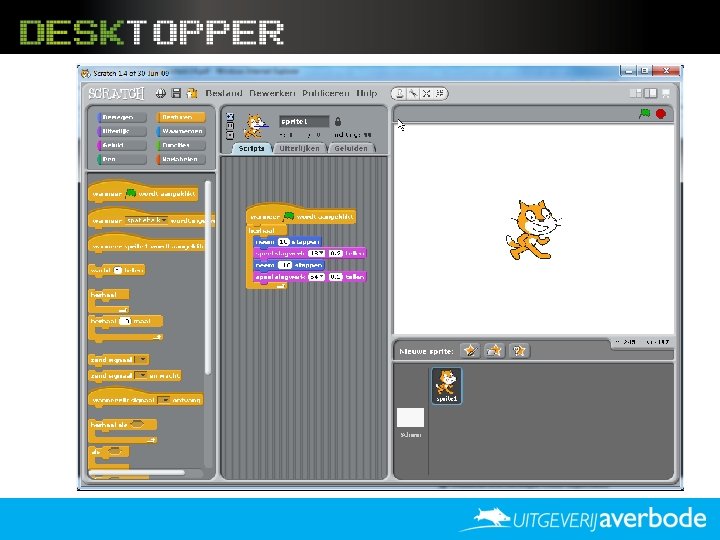Image resolution: width=720 pixels, height=540 pixels.
Task: Select the shrink sprite tool
Action: pyautogui.click(x=439, y=94)
